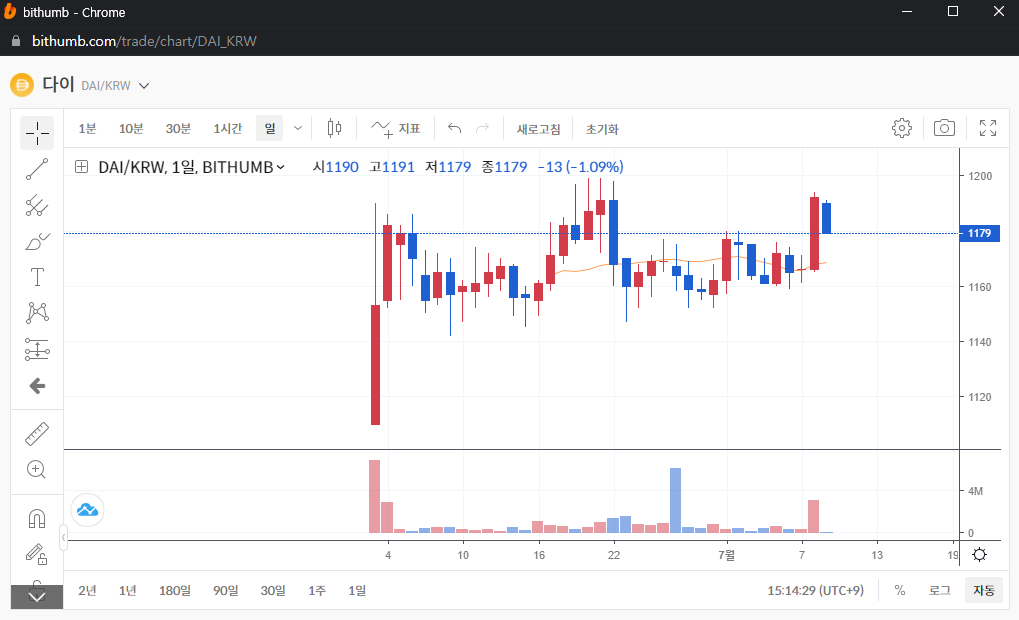The image size is (1019, 620).
Task: Click the left arrow back icon
Action: 37,386
